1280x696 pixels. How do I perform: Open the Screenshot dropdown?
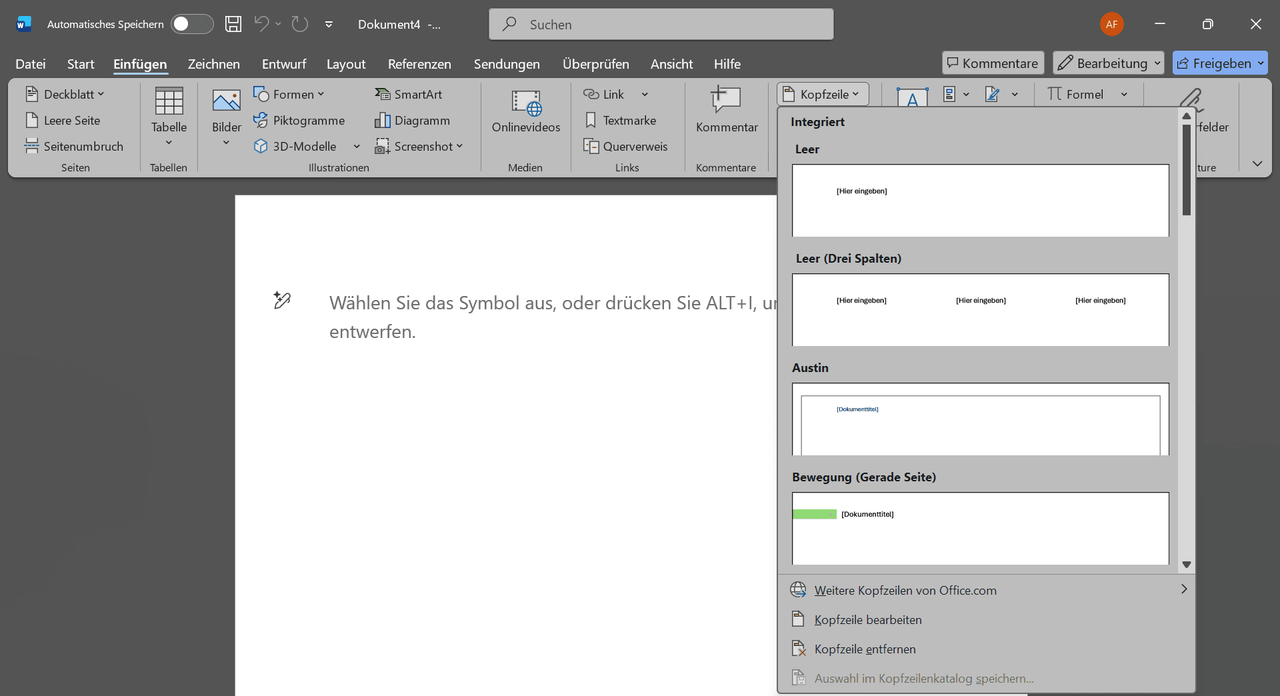point(419,146)
